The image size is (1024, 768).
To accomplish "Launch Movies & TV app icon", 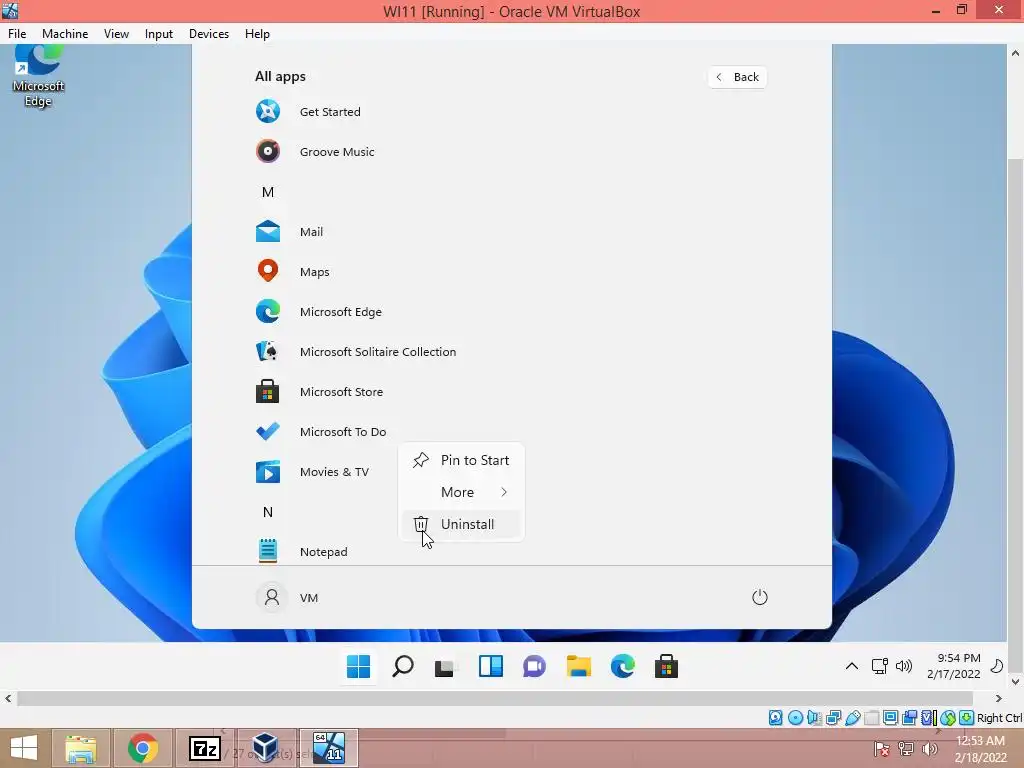I will (268, 472).
